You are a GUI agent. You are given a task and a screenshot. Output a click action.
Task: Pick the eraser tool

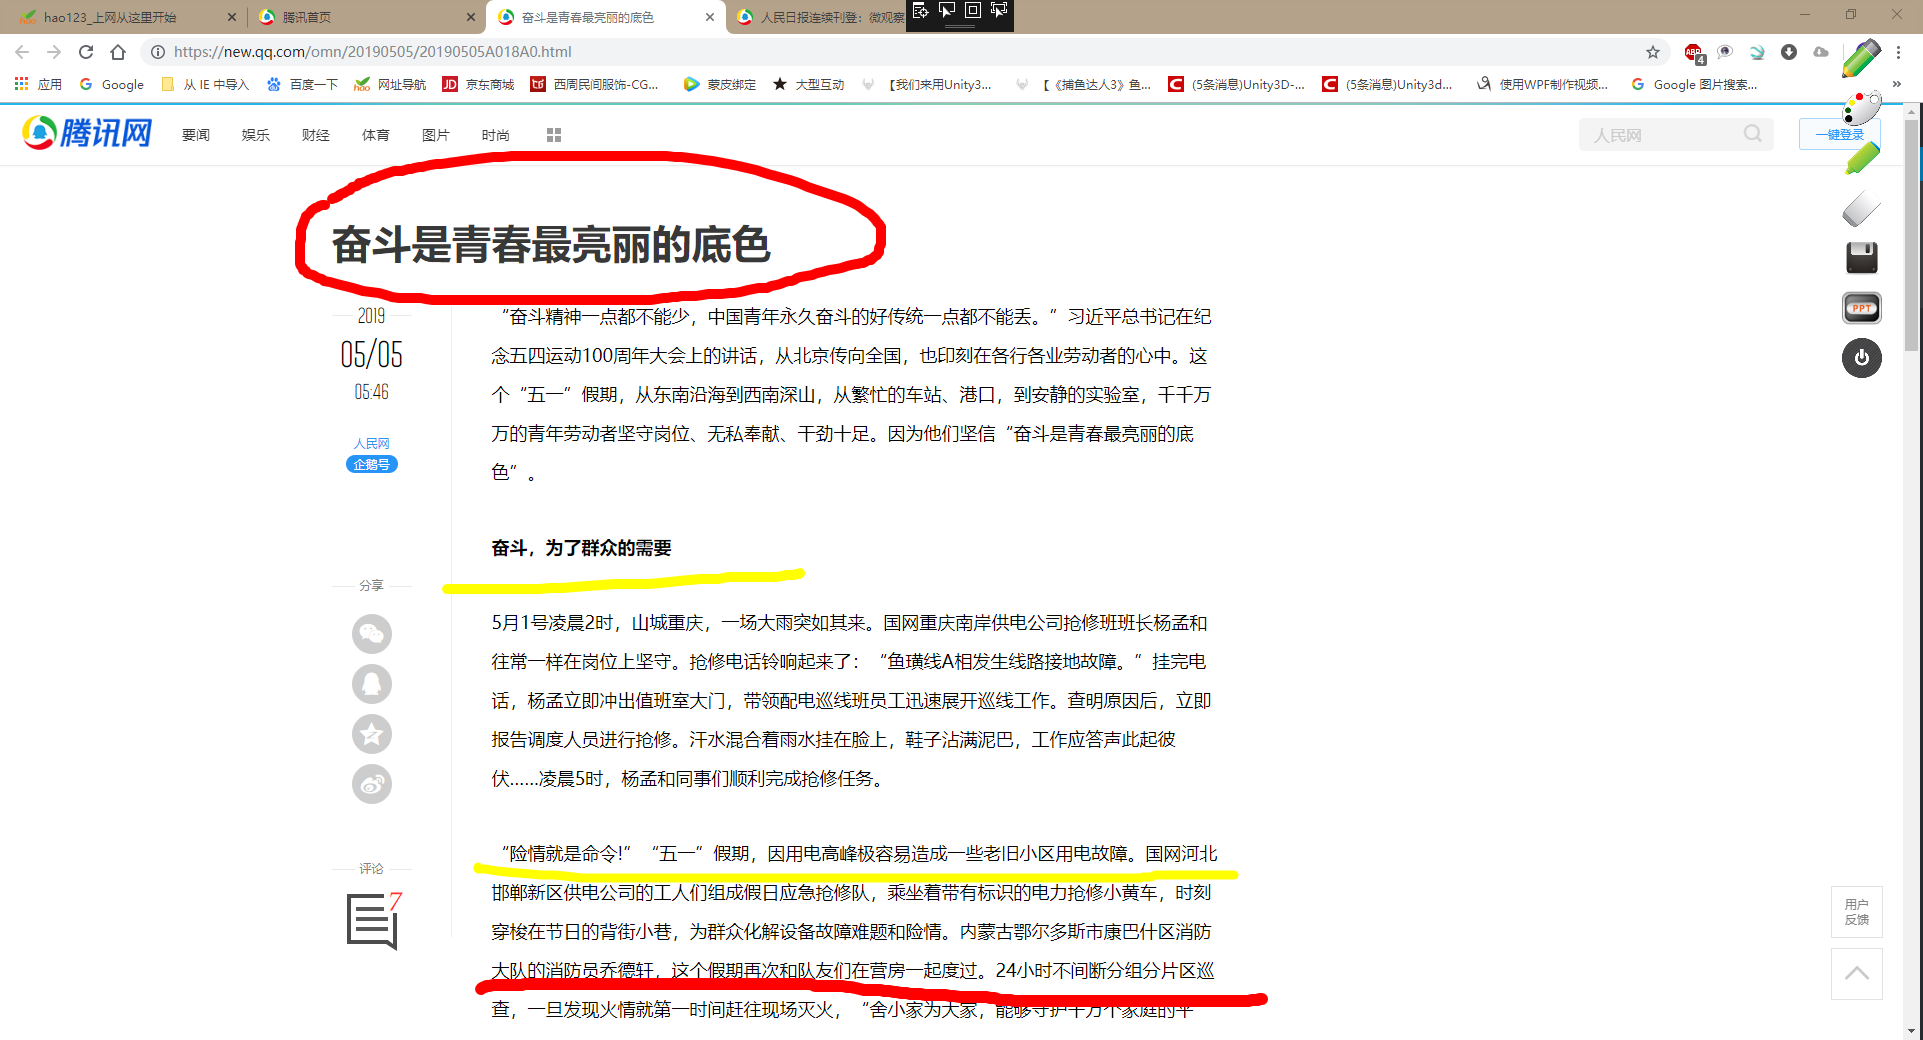(x=1861, y=210)
